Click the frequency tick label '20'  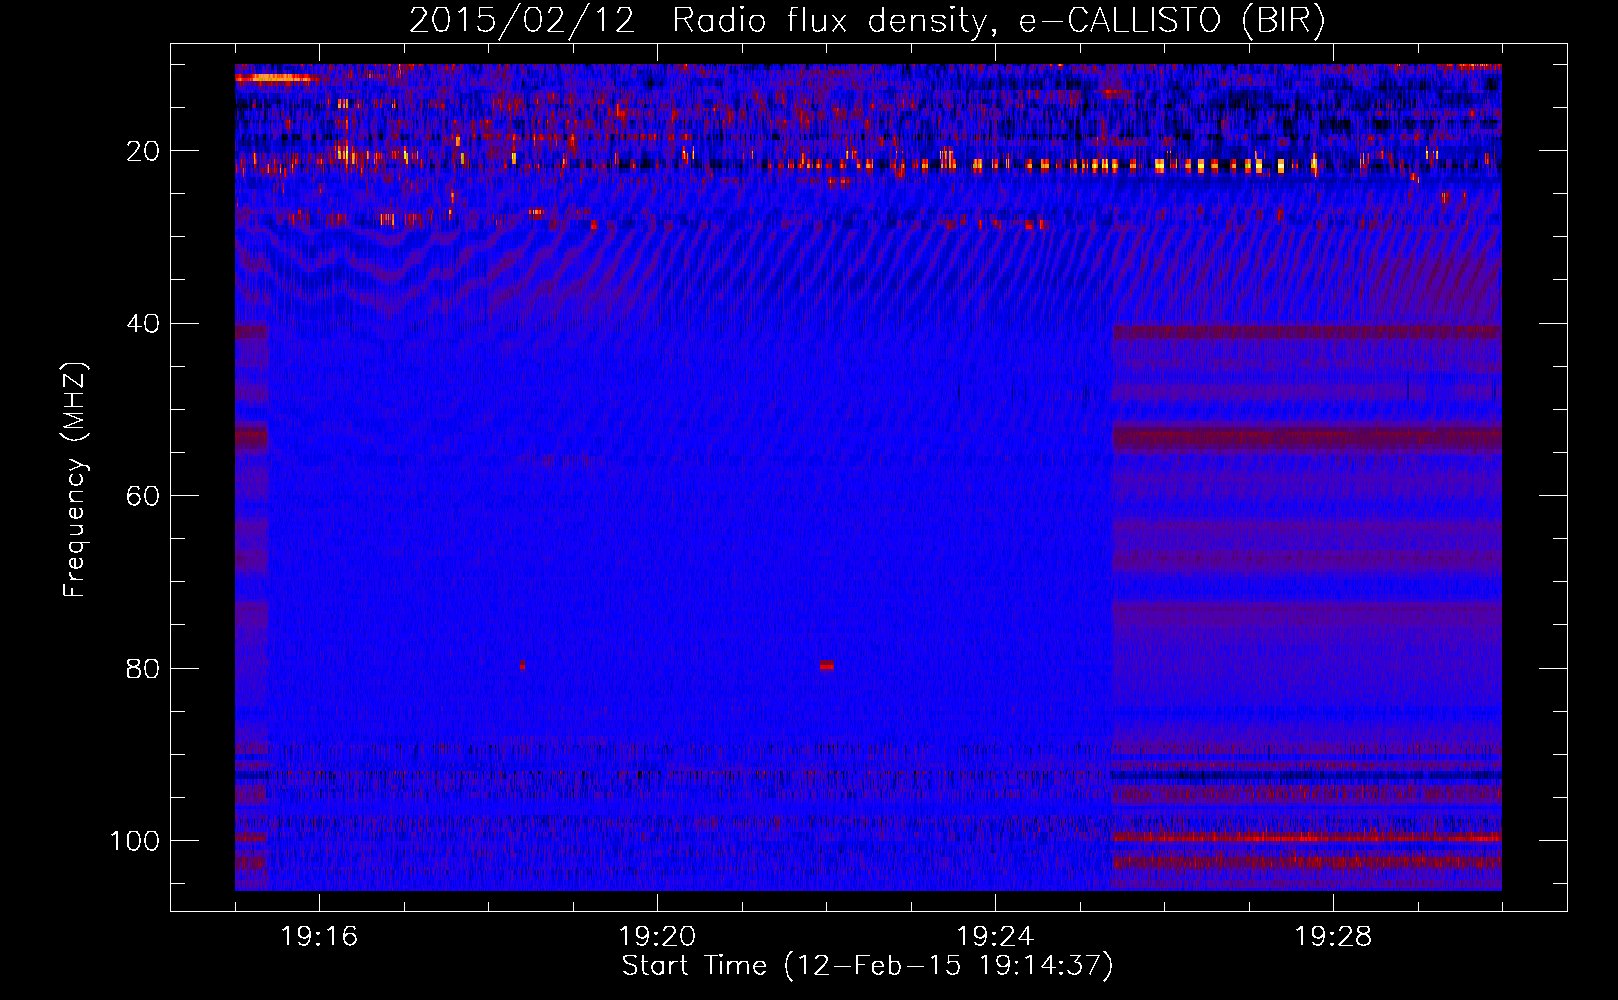(x=143, y=151)
